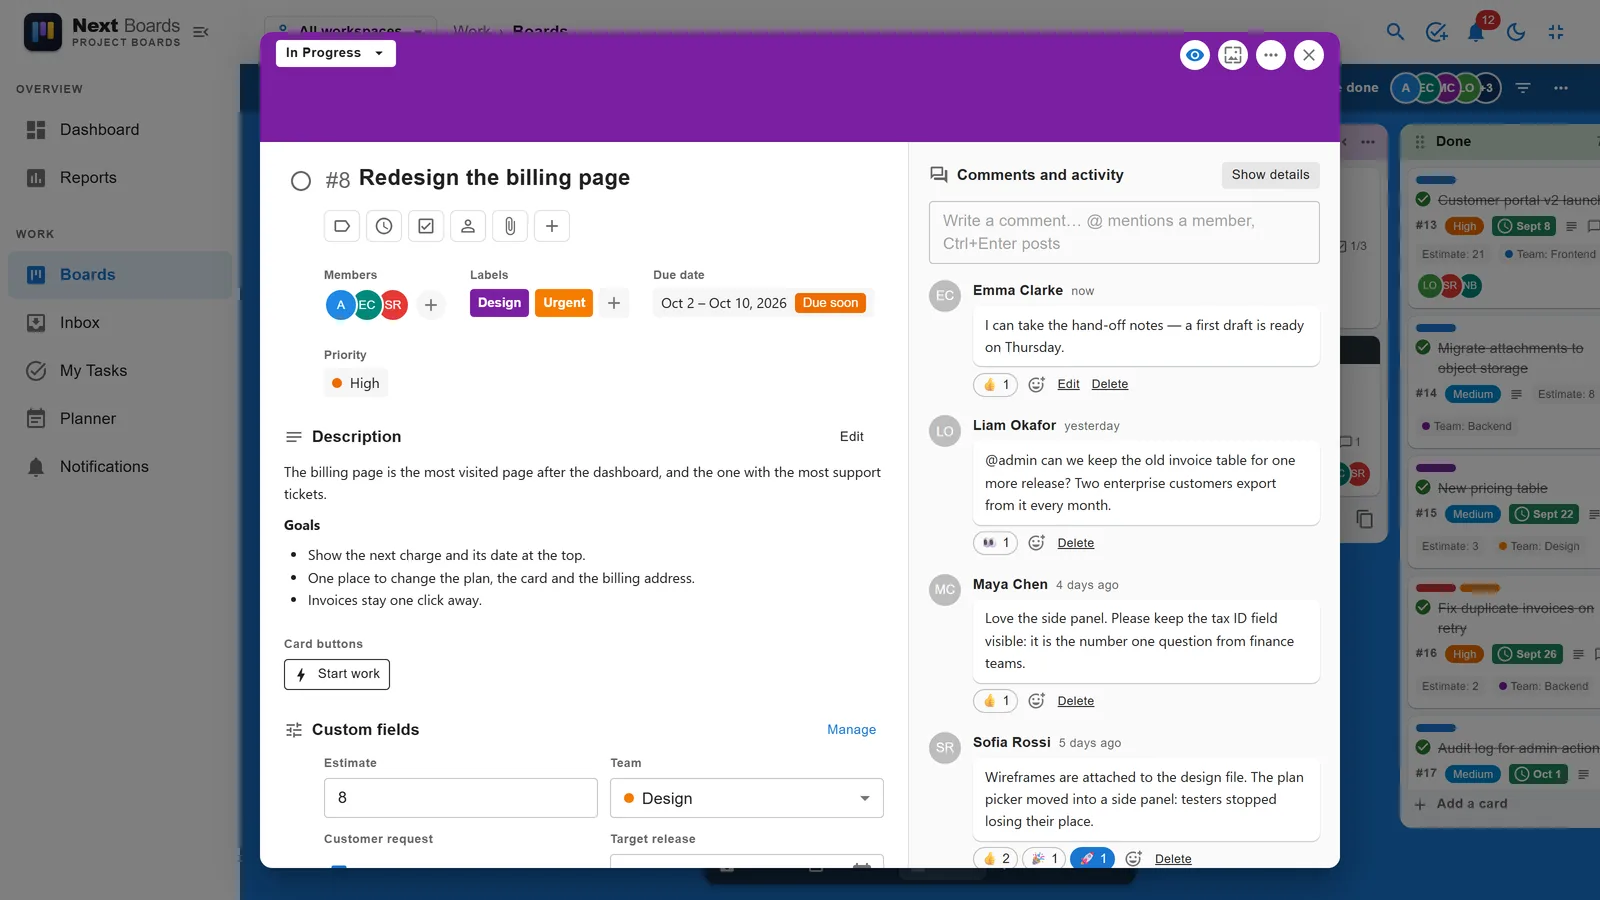Click the Estimate field with 8
Image resolution: width=1600 pixels, height=900 pixels.
pos(461,798)
